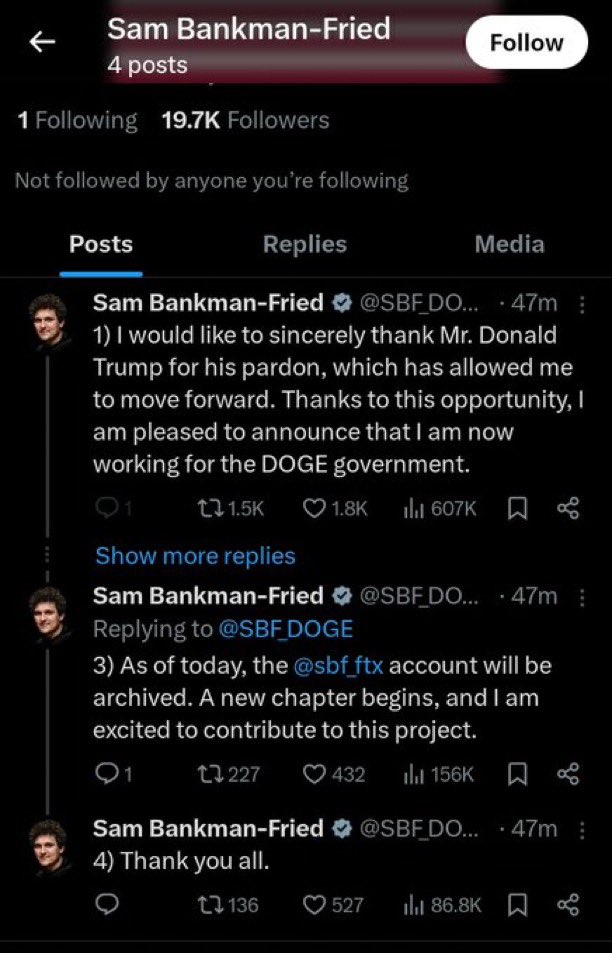Bookmark the 'Thank you all' post
Image resolution: width=612 pixels, height=953 pixels.
(x=517, y=904)
